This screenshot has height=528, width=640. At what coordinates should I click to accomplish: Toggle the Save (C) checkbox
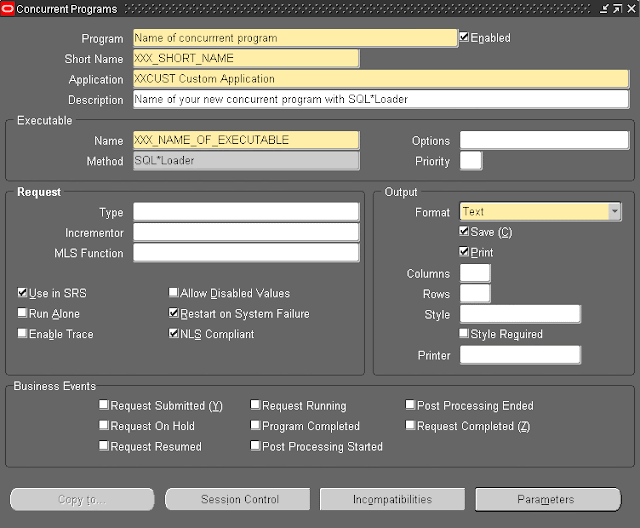[464, 231]
